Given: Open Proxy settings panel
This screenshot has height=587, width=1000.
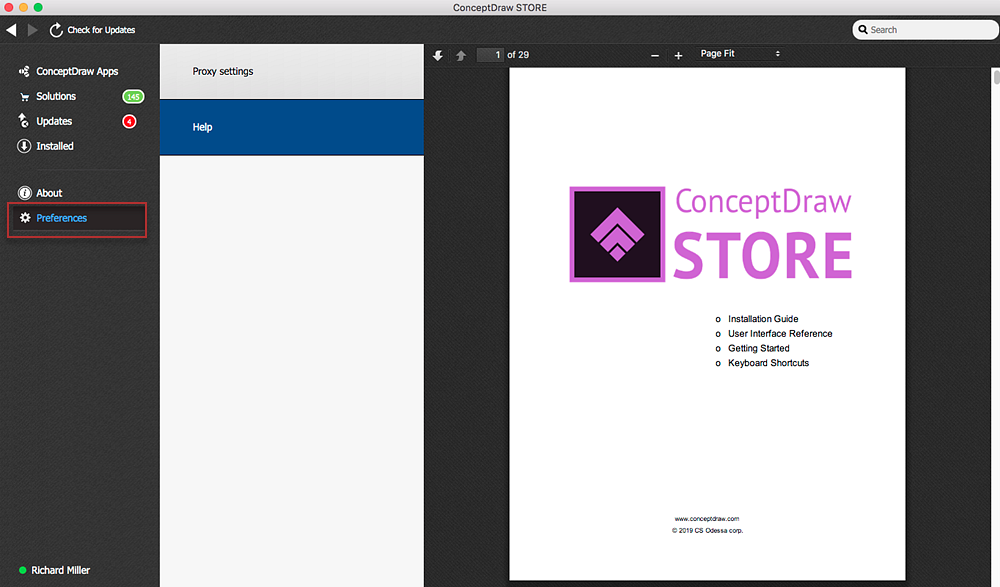Looking at the screenshot, I should point(291,71).
